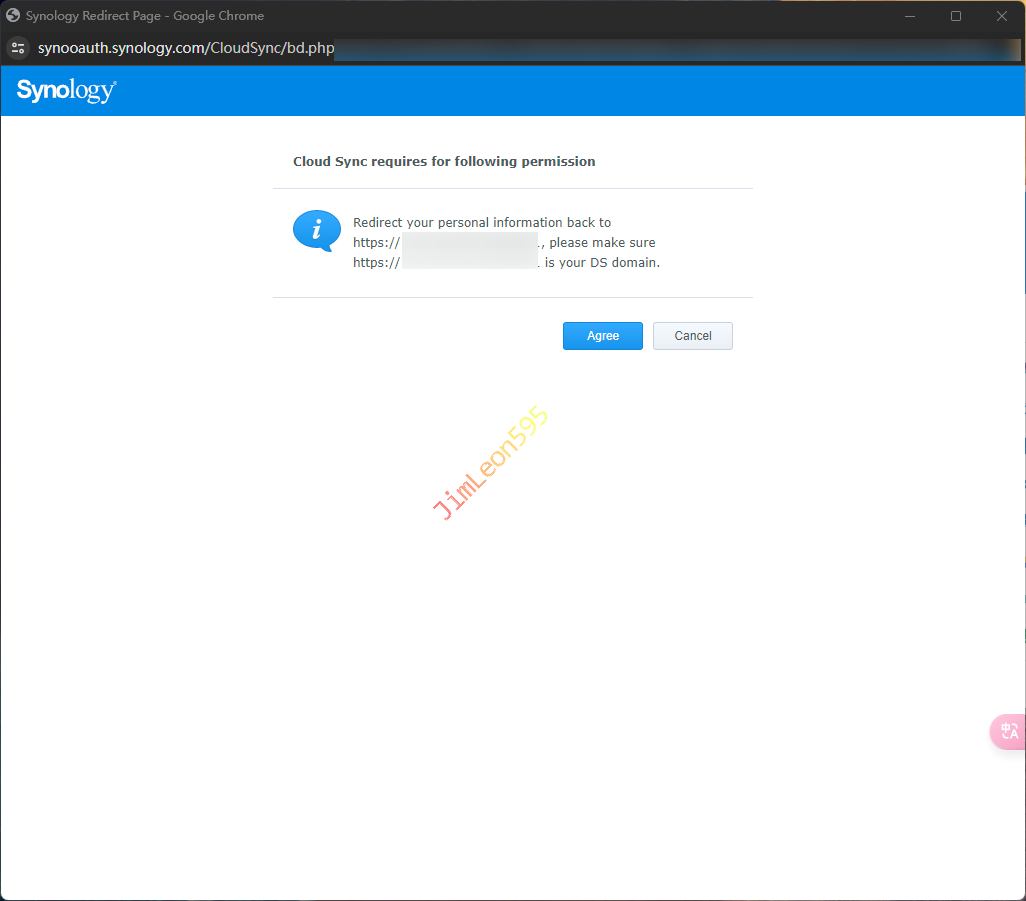The image size is (1026, 901).
Task: Click the Agree button
Action: pyautogui.click(x=602, y=336)
